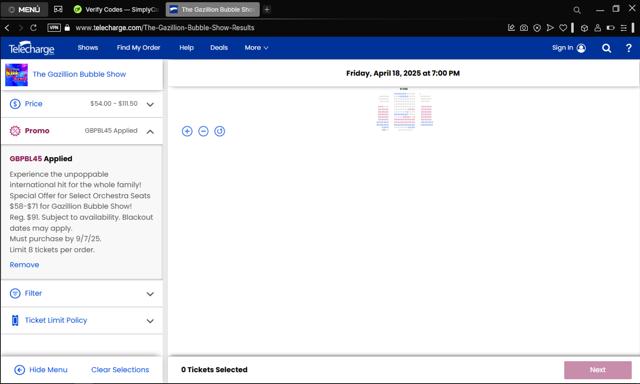The height and width of the screenshot is (384, 640).
Task: Click The Gazillion Bubble Show thumbnail
Action: [16, 75]
